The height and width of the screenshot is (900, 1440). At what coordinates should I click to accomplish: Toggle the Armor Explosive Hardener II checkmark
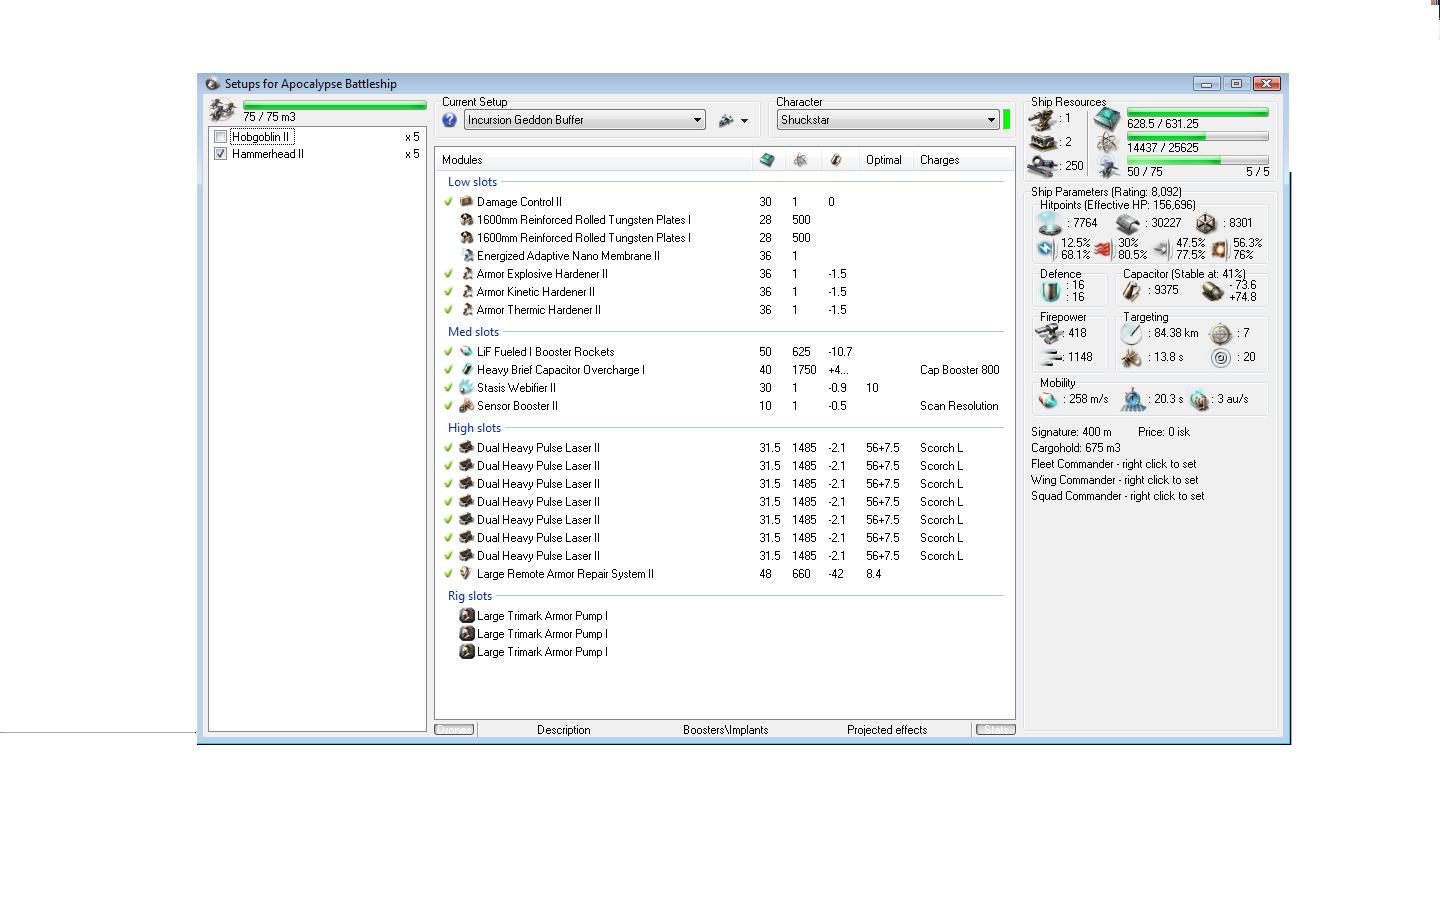pos(449,274)
